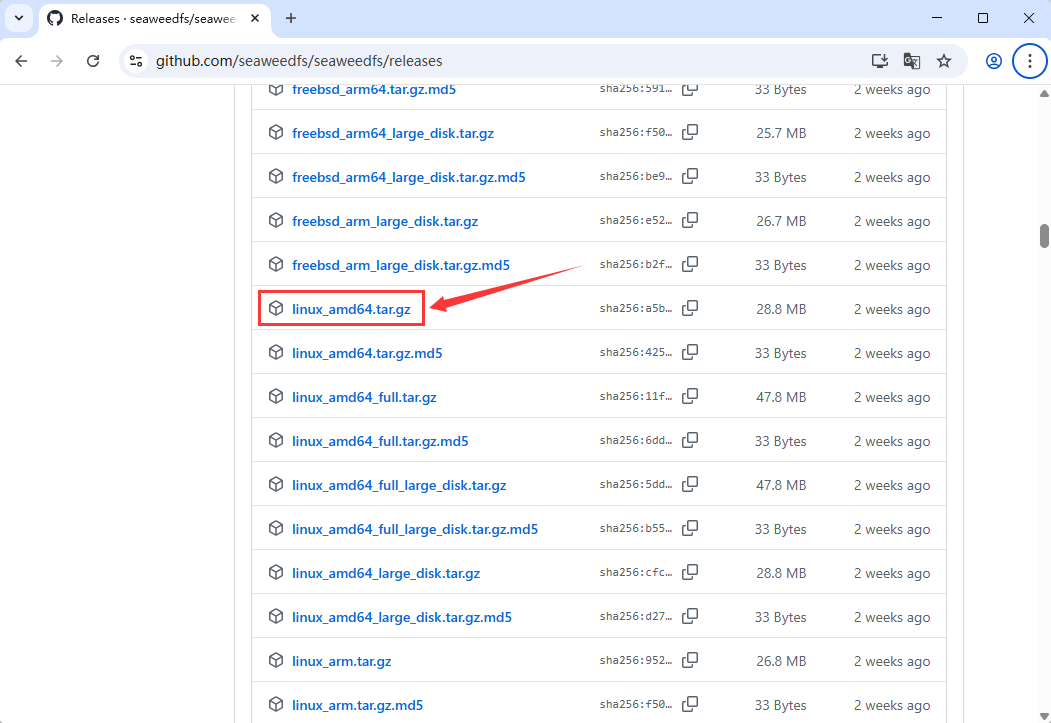This screenshot has width=1051, height=723.
Task: Copy sha256 for freebsd_arm64_large_disk.tar.gz.md5
Action: click(x=690, y=176)
